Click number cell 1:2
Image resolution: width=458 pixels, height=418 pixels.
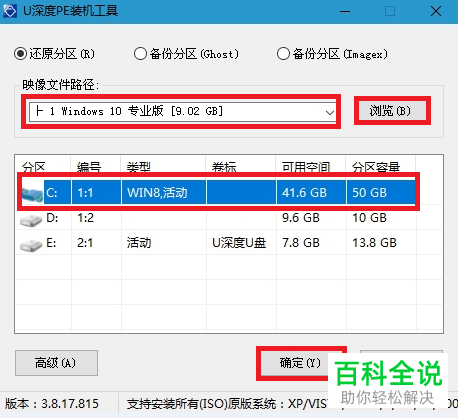[86, 218]
